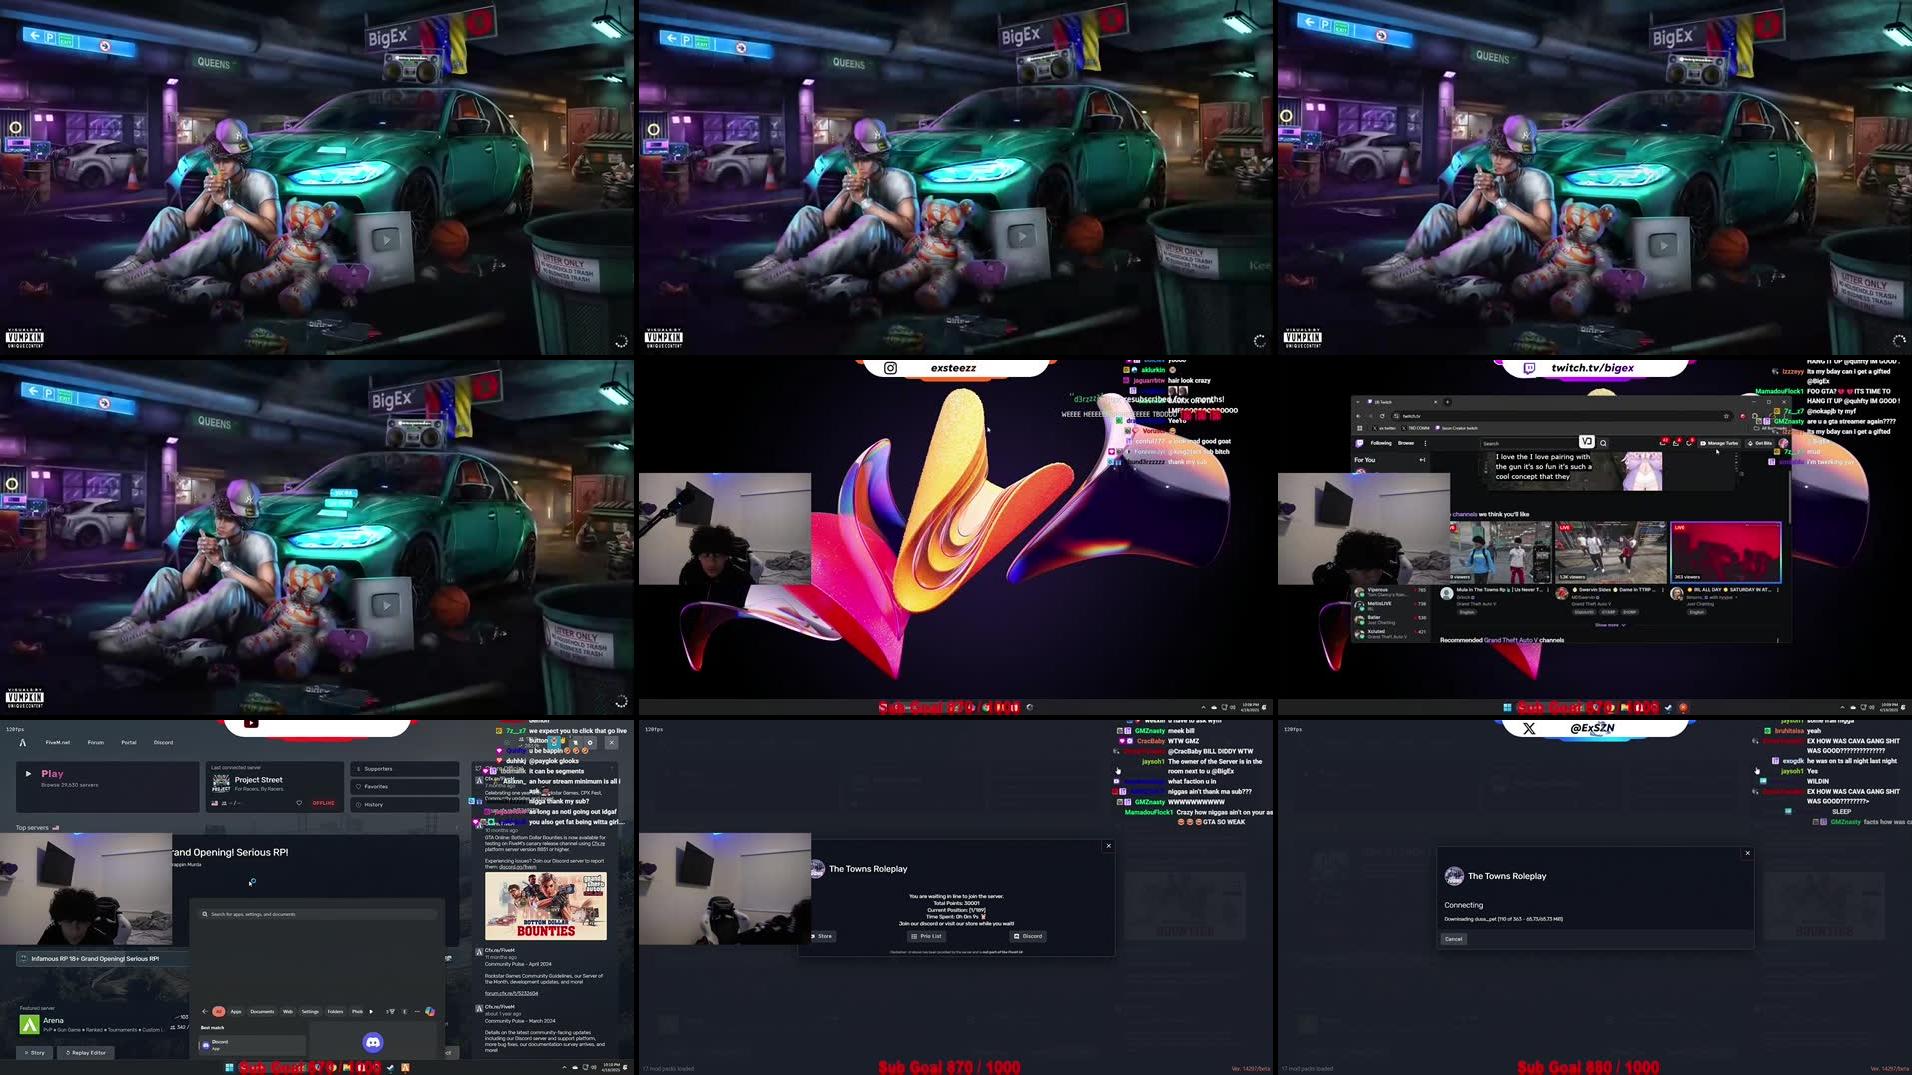The image size is (1912, 1075).
Task: Open the three-dot menu beside Browse on Twitch
Action: point(1425,442)
